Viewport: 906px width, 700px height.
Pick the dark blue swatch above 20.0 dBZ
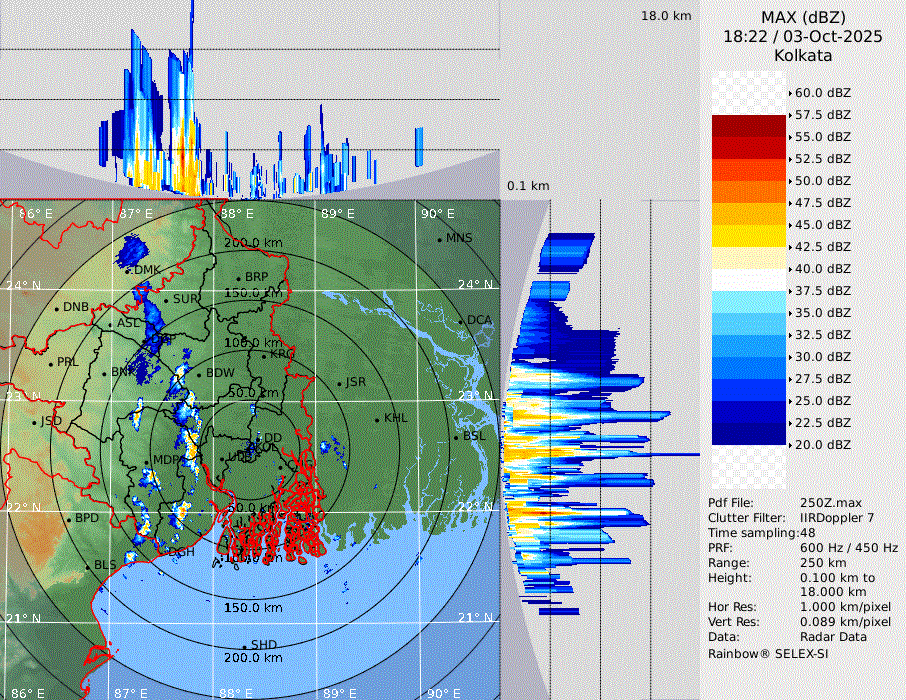tap(748, 433)
